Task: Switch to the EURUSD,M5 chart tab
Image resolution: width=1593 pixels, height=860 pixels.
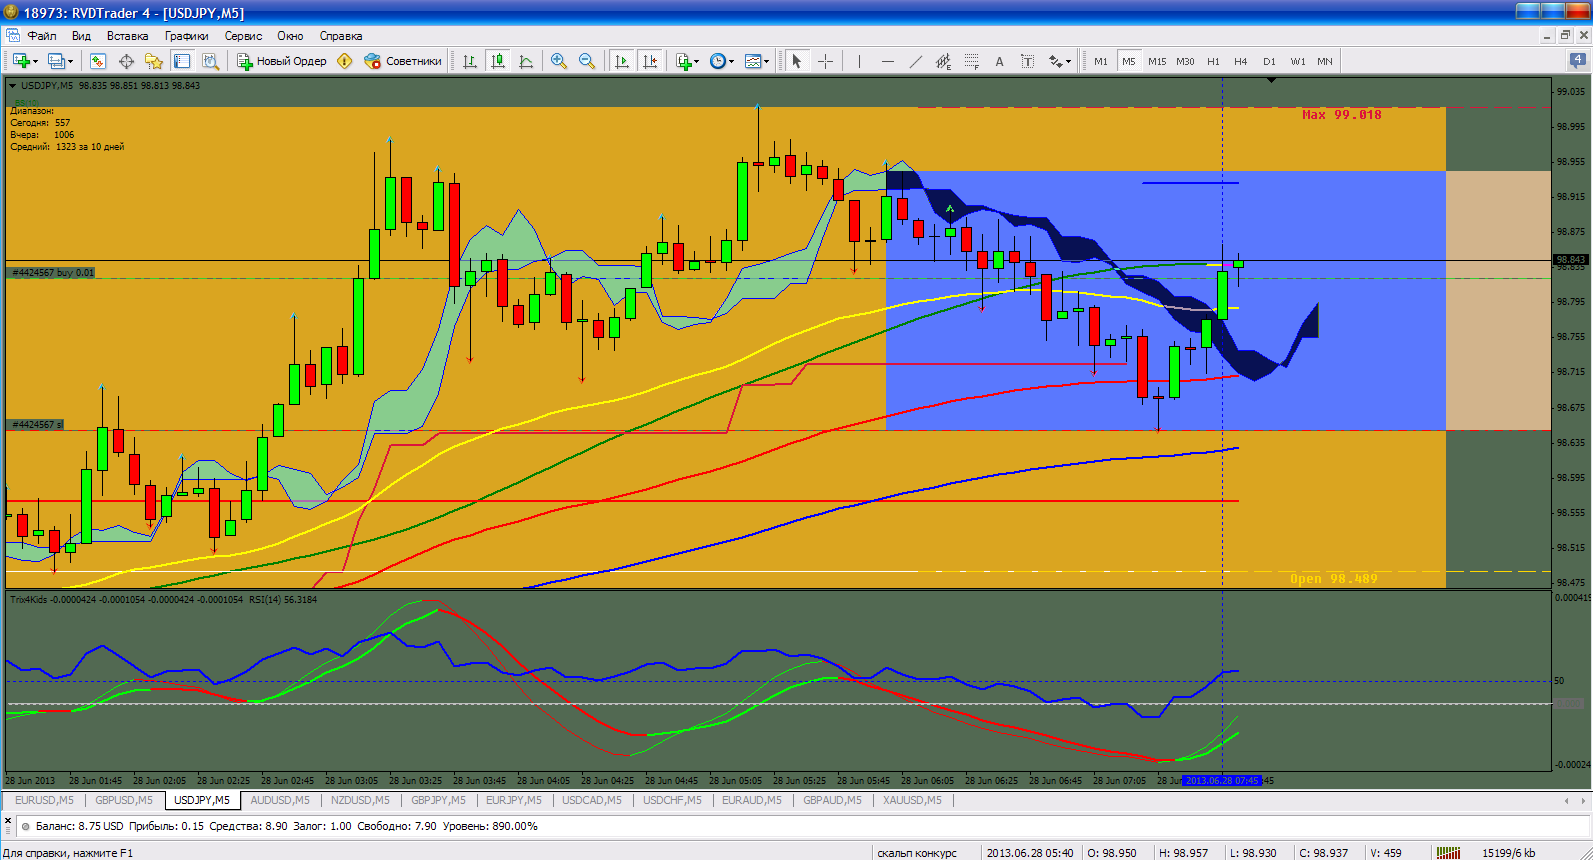Action: pyautogui.click(x=44, y=800)
